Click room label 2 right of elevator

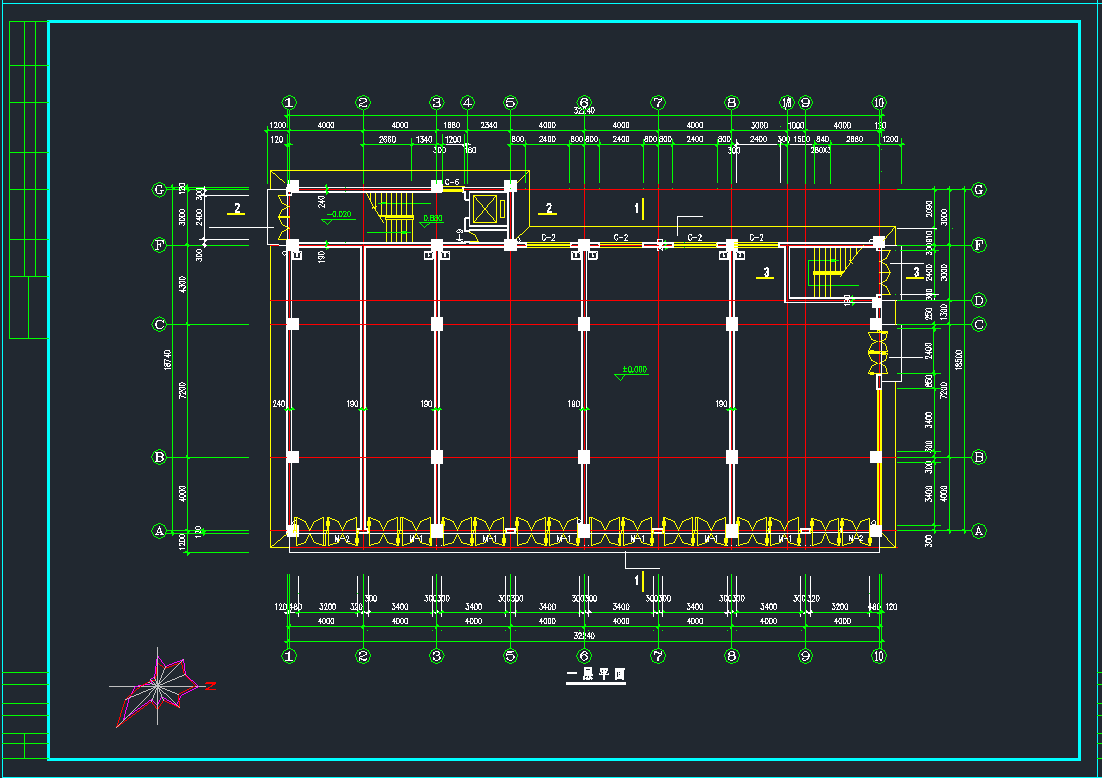click(548, 208)
